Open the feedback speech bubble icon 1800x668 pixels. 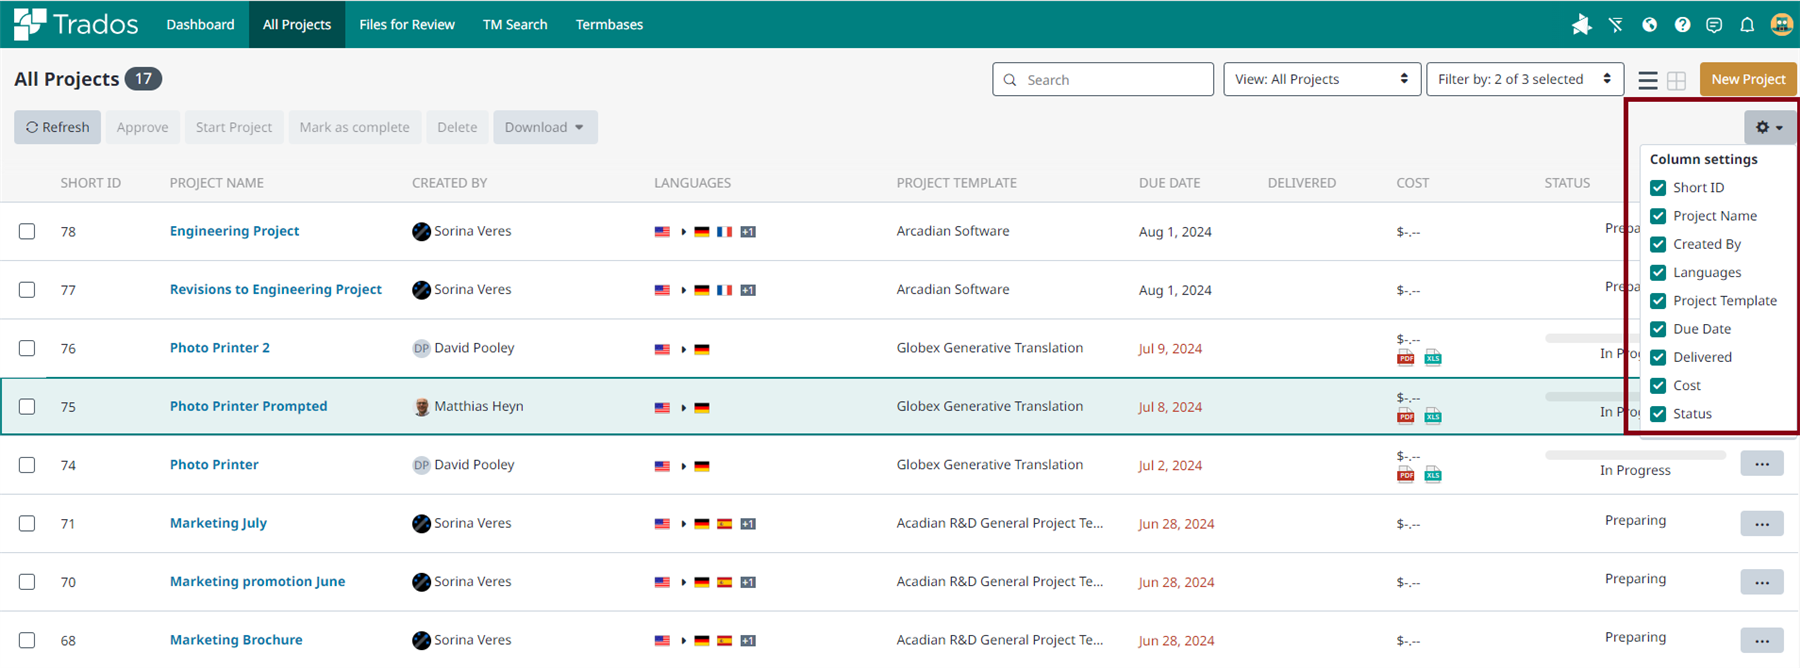[x=1714, y=25]
